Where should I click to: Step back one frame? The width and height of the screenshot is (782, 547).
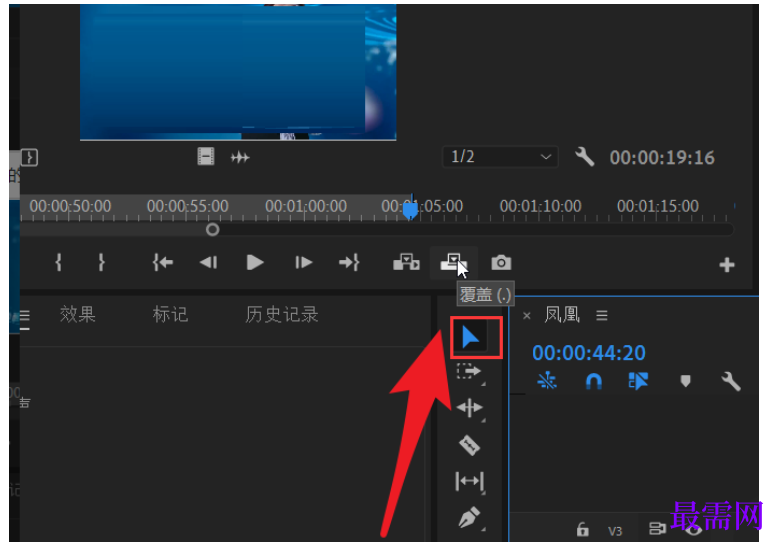click(x=208, y=262)
